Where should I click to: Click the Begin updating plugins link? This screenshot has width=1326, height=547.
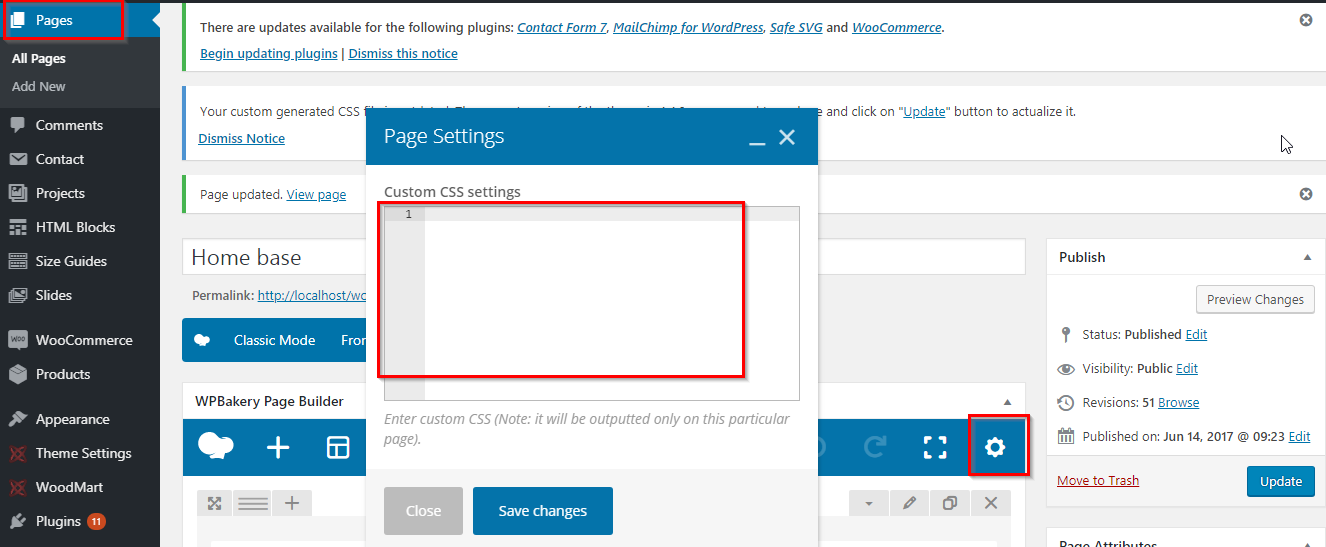click(x=269, y=53)
